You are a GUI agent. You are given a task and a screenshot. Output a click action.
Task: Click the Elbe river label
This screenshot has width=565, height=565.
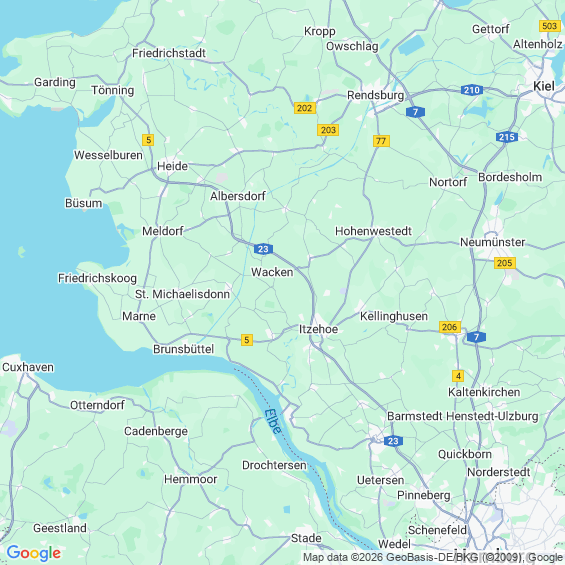(273, 422)
